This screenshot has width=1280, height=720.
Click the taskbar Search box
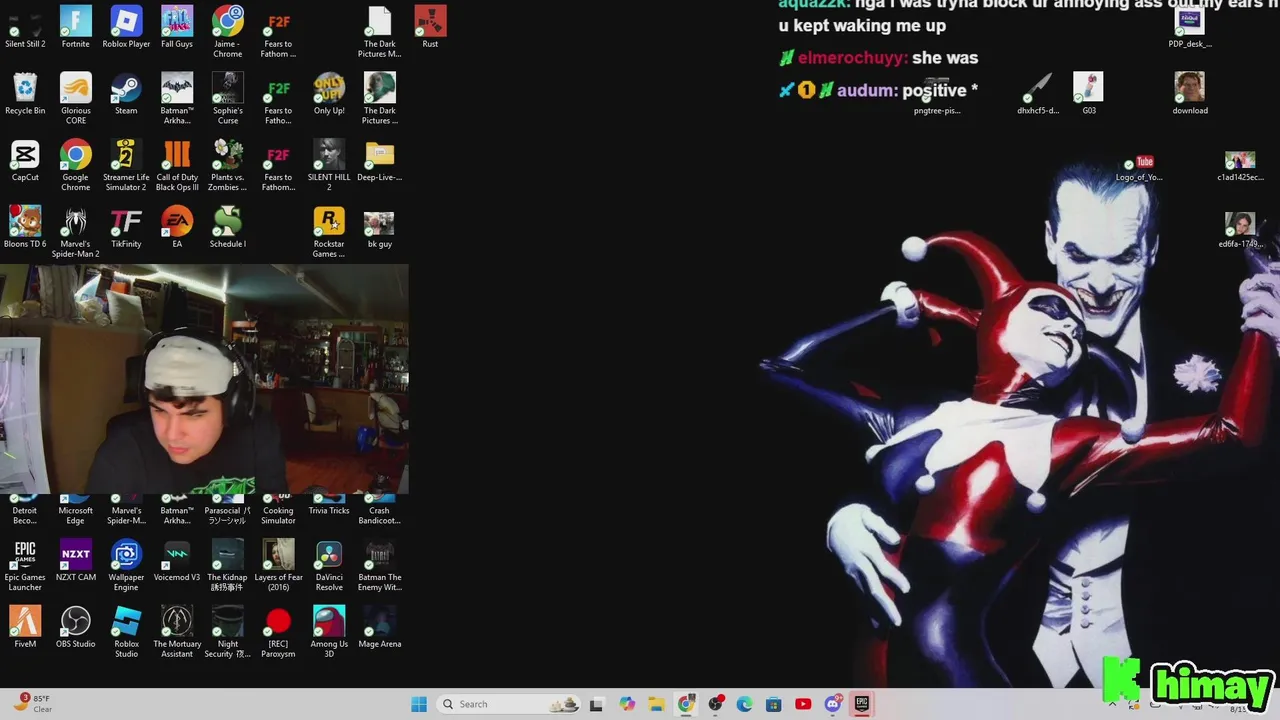(510, 704)
